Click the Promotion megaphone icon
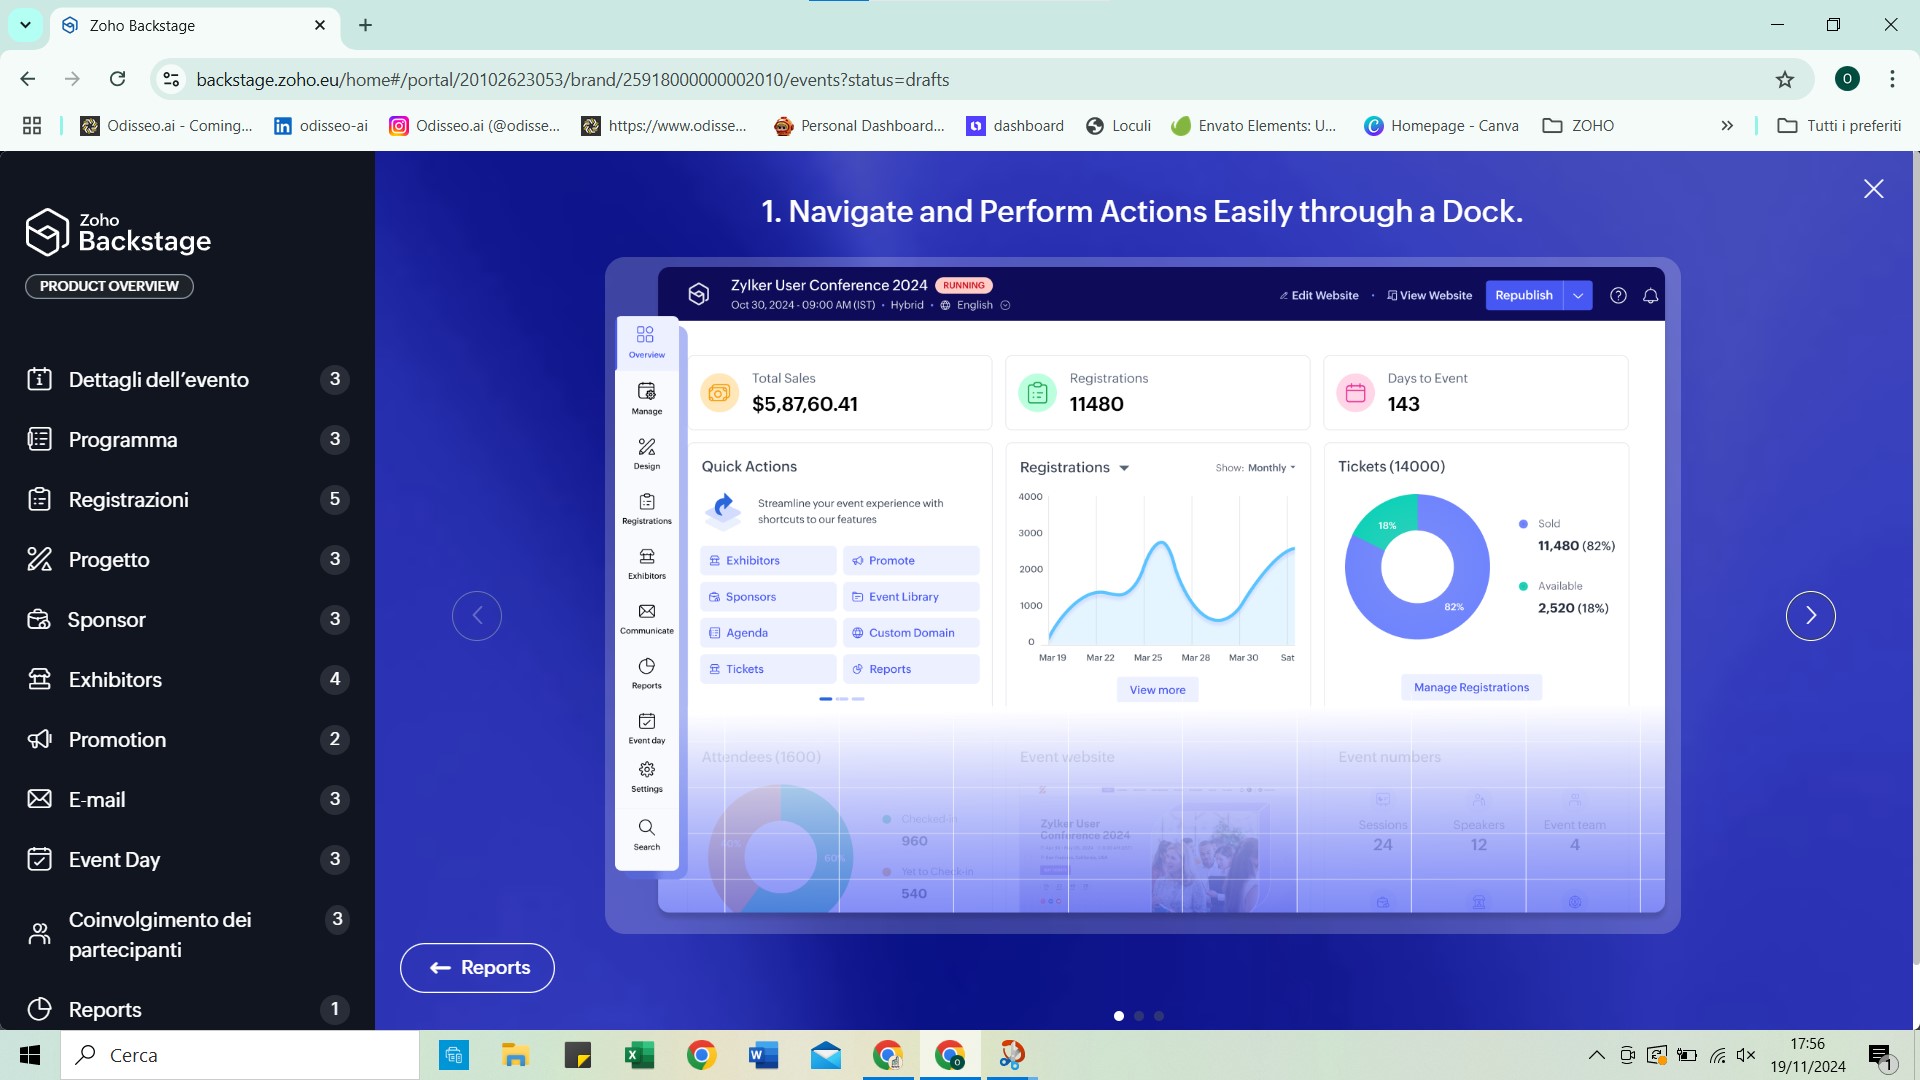 point(39,739)
